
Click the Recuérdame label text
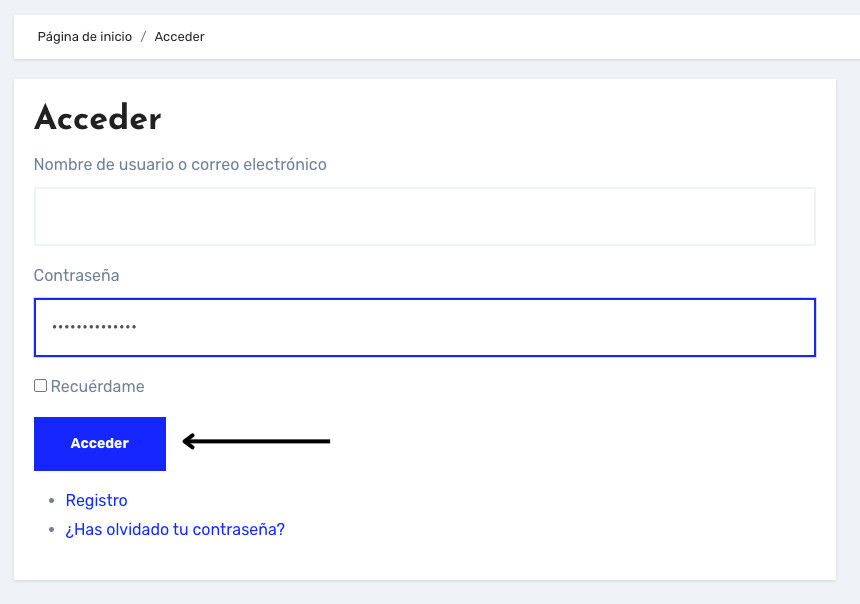(x=97, y=386)
